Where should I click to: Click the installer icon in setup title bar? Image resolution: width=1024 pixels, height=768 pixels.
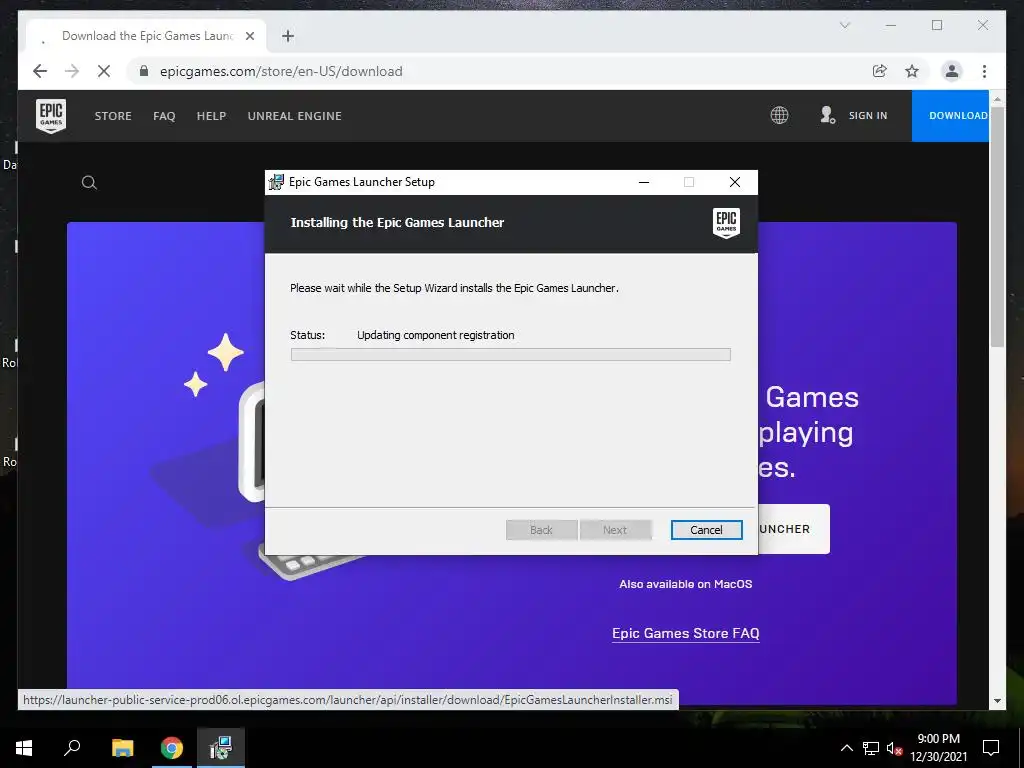276,182
